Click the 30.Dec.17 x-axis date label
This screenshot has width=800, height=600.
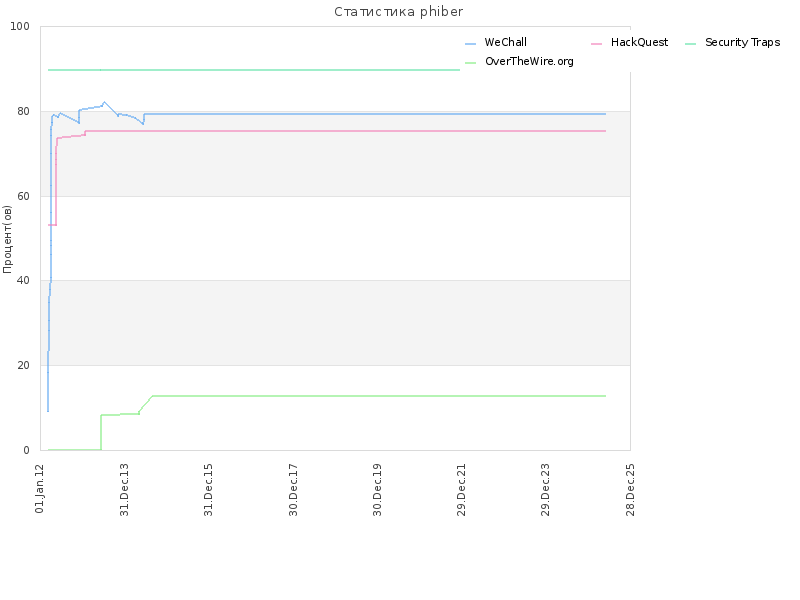point(293,490)
